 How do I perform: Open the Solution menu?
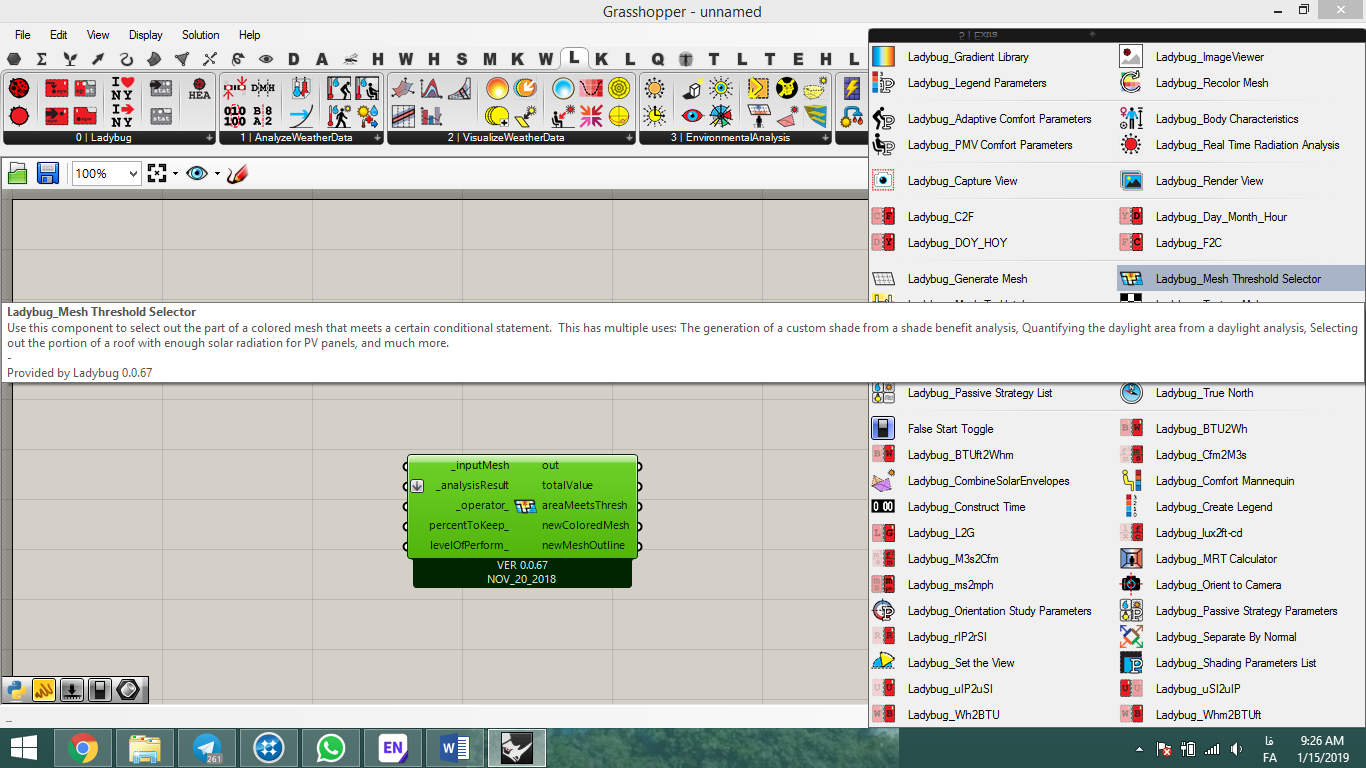click(x=200, y=35)
